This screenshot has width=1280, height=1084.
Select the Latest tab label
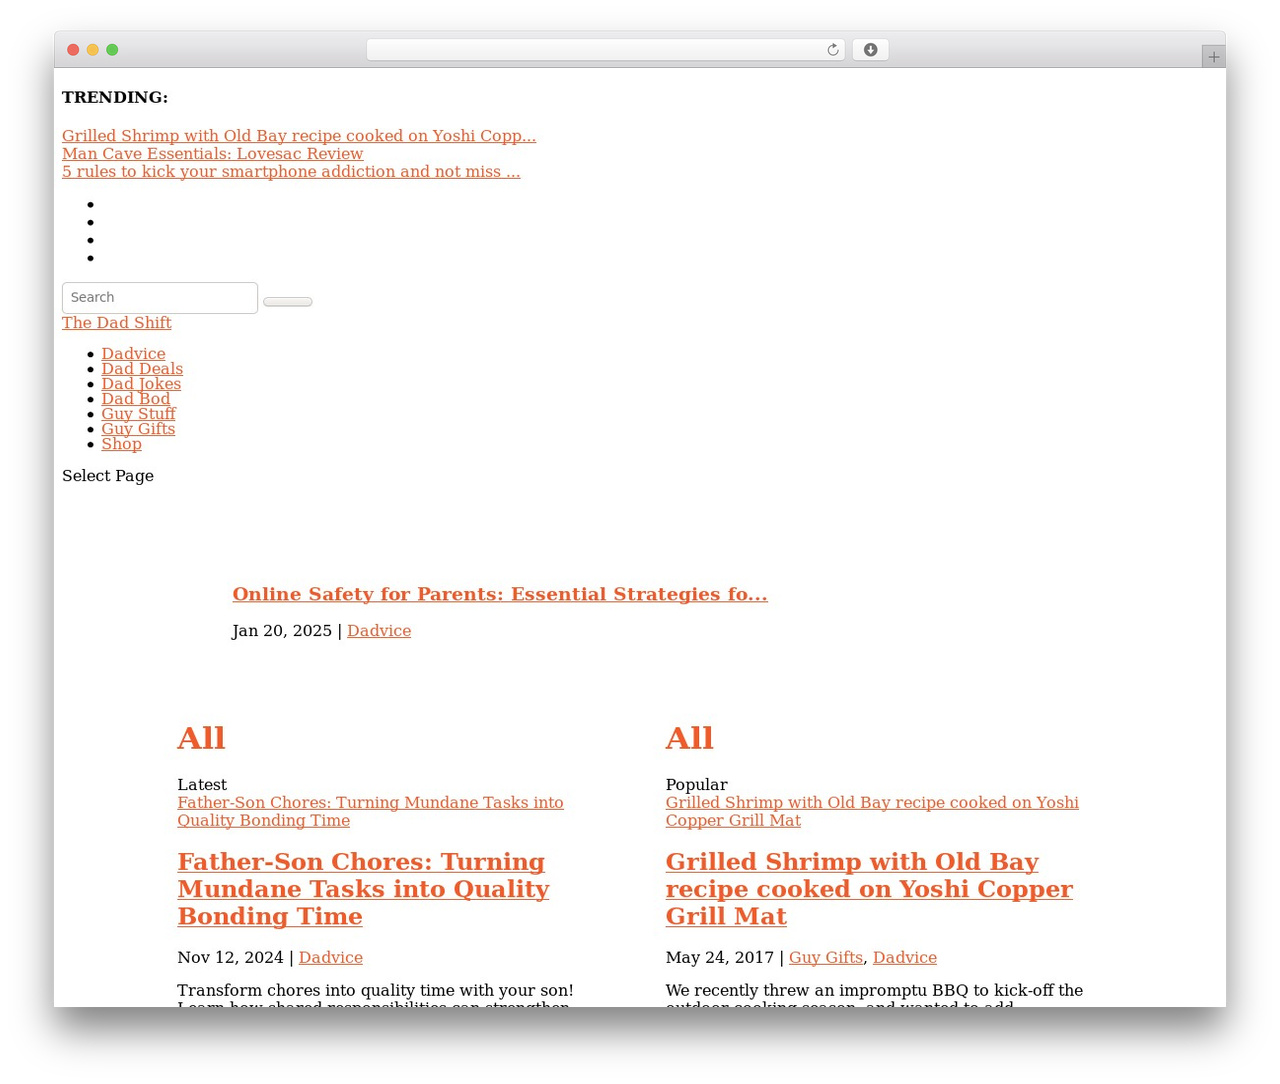202,785
